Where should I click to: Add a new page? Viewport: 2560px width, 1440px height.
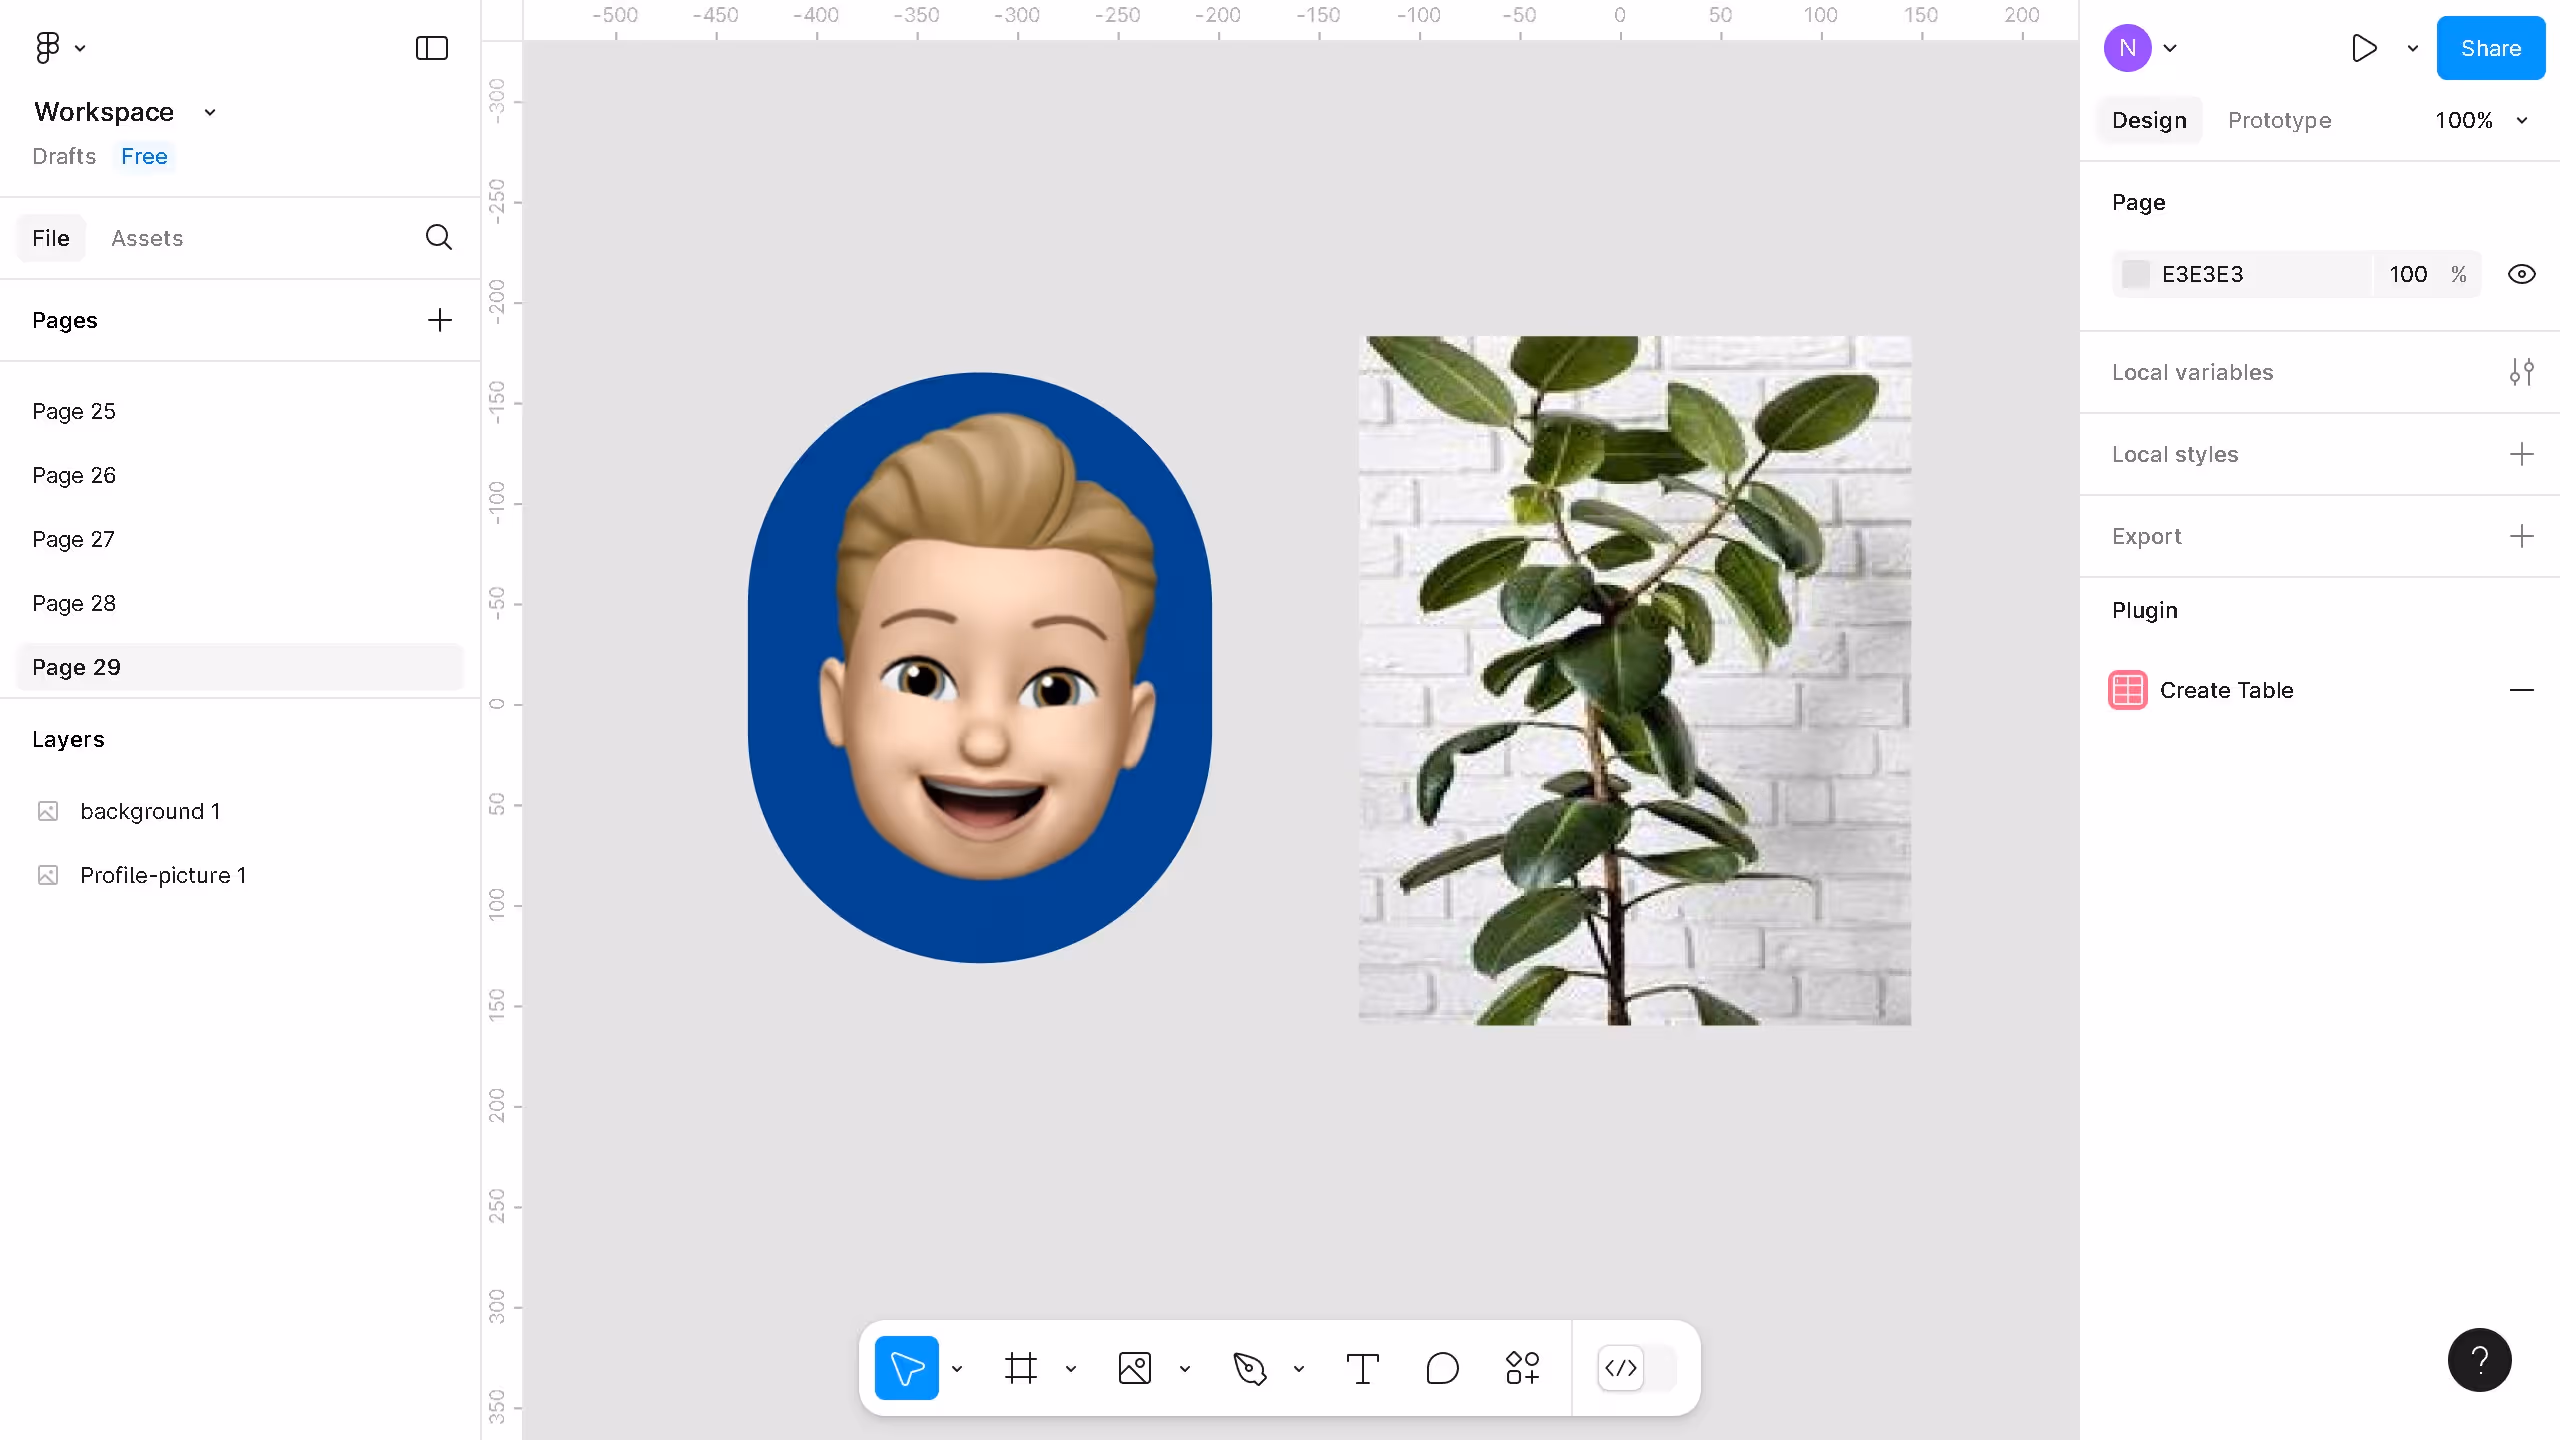click(x=439, y=320)
